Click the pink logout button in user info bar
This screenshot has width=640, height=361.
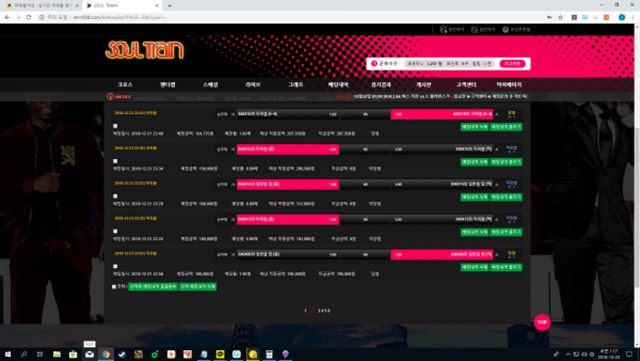512,64
